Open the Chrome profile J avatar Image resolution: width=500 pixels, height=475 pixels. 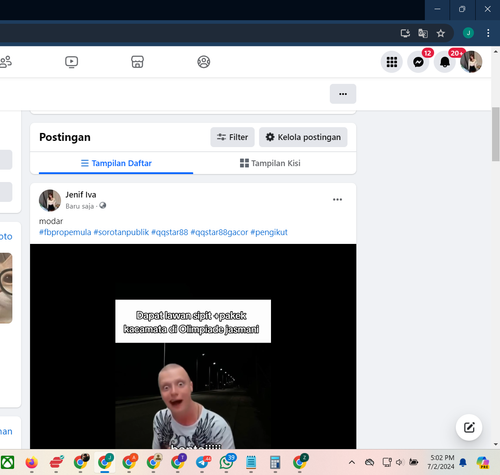(x=468, y=33)
